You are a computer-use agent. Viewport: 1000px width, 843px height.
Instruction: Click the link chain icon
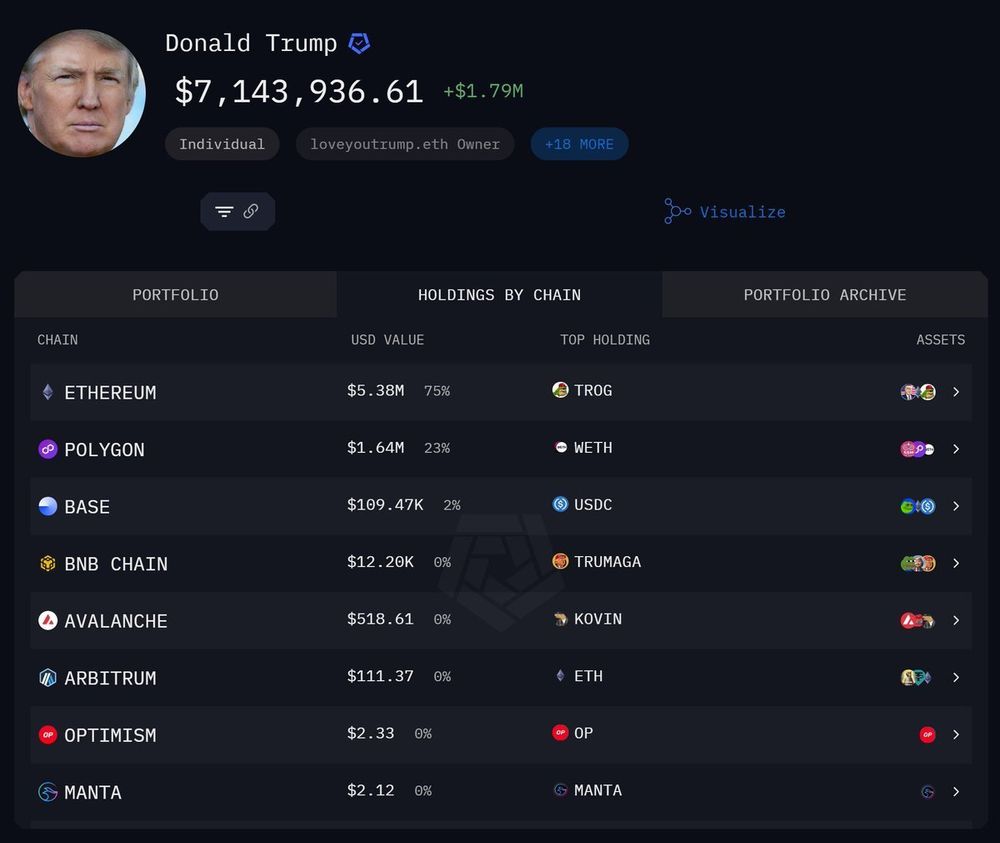coord(251,211)
